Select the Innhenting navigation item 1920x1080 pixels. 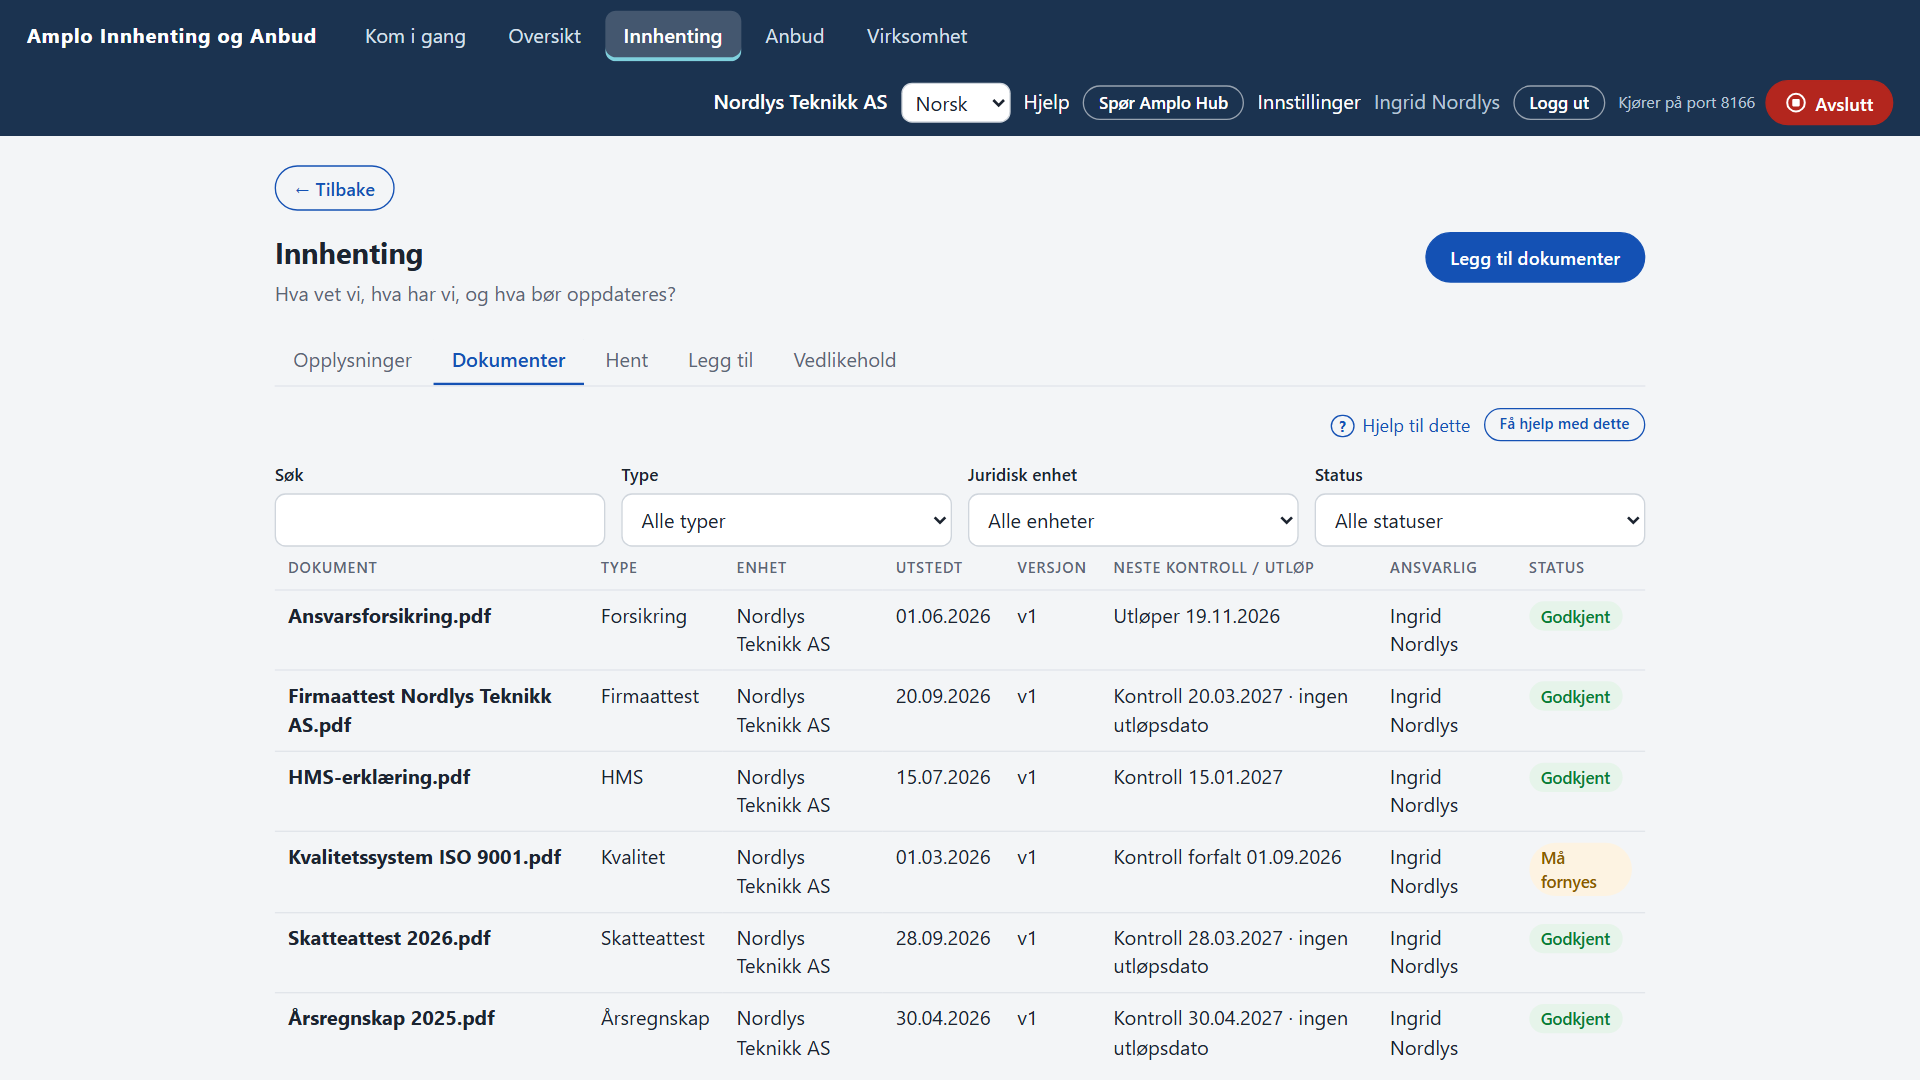(x=673, y=36)
